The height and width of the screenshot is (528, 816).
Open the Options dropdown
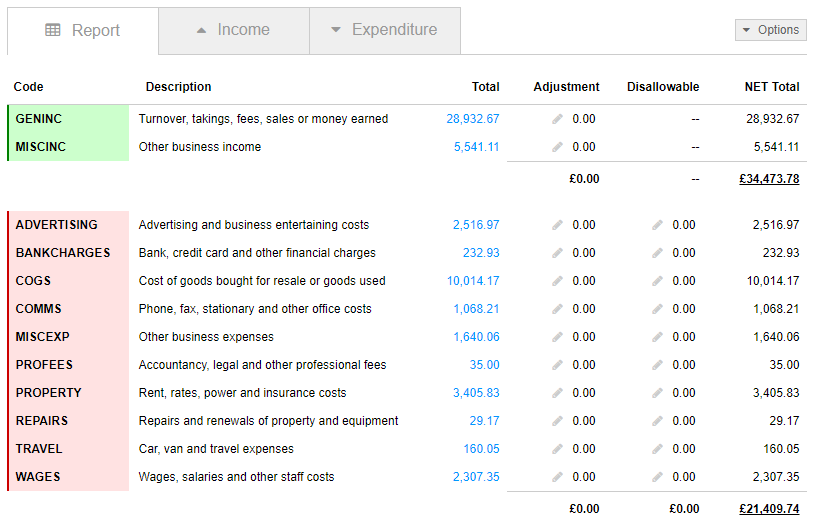pyautogui.click(x=770, y=30)
